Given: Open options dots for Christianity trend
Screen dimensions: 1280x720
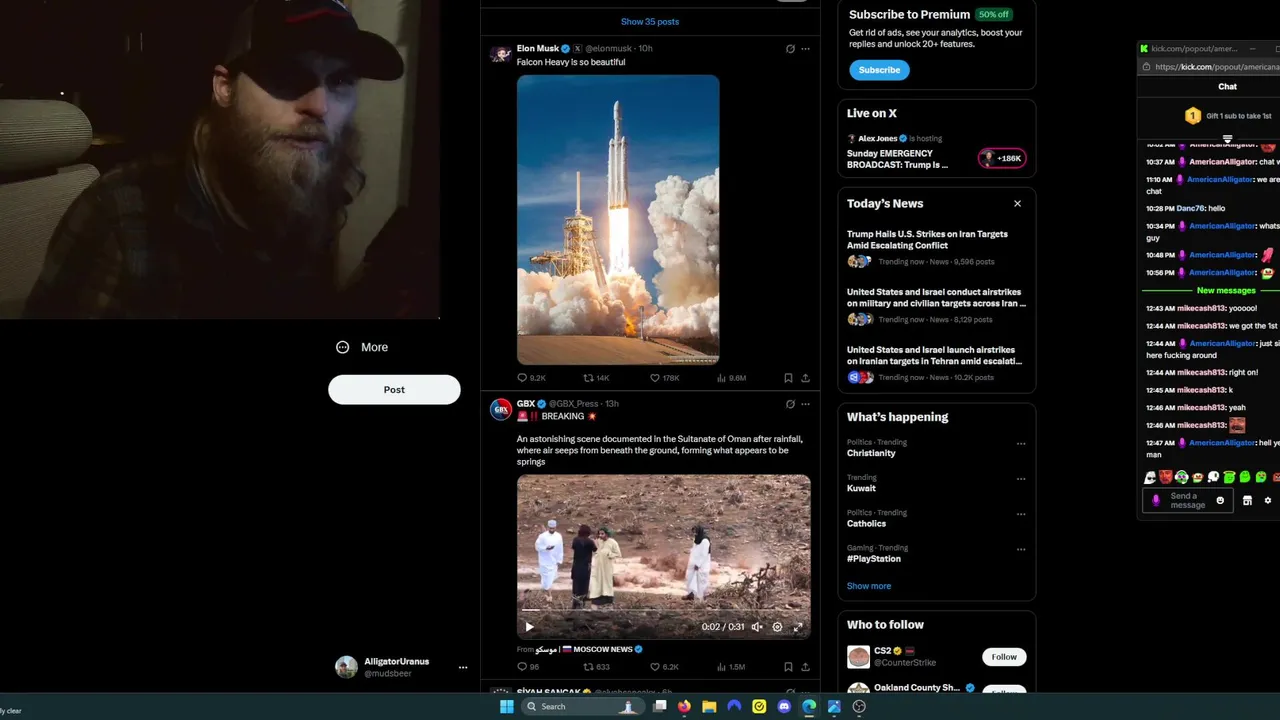Looking at the screenshot, I should [x=1021, y=444].
